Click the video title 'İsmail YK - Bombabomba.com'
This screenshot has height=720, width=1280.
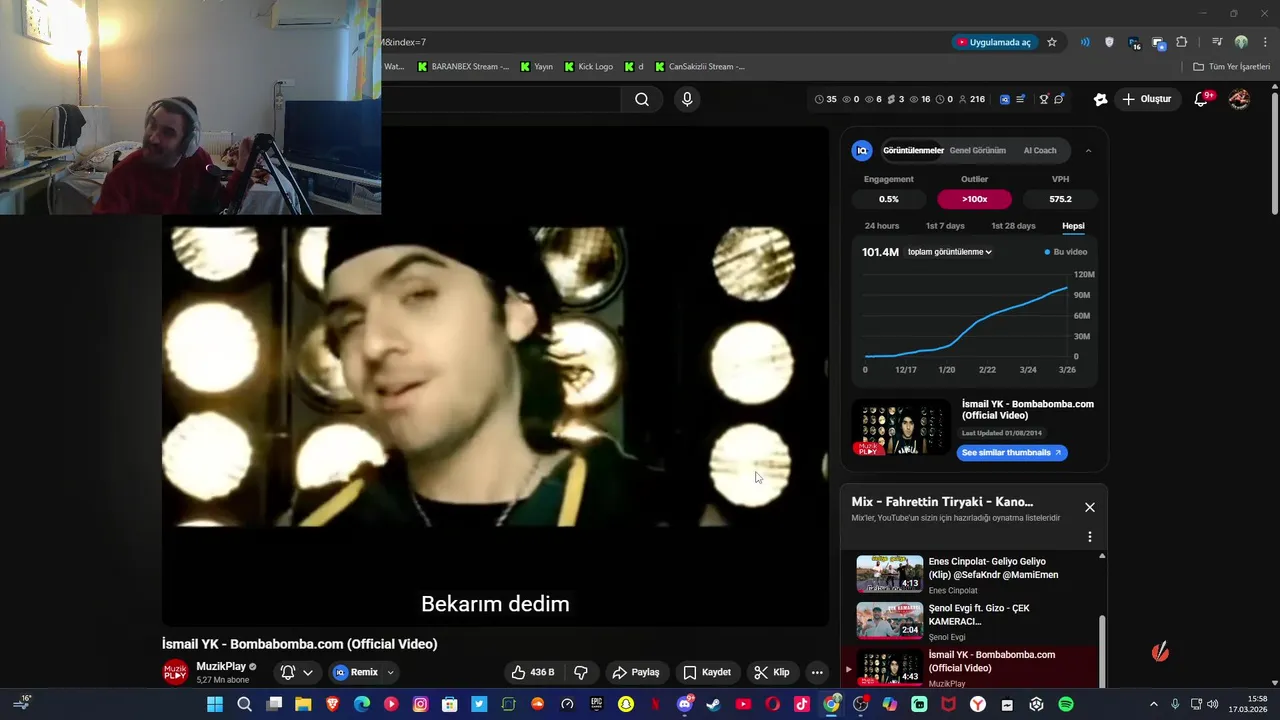299,644
